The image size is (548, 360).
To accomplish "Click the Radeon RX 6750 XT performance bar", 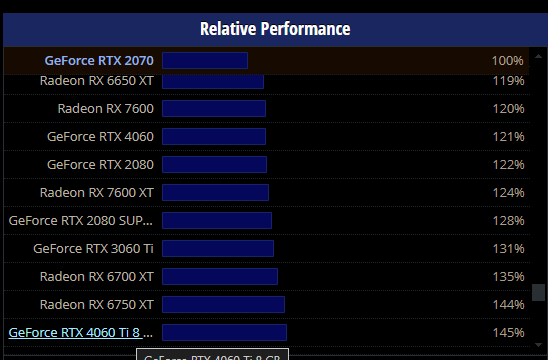I will [x=223, y=304].
